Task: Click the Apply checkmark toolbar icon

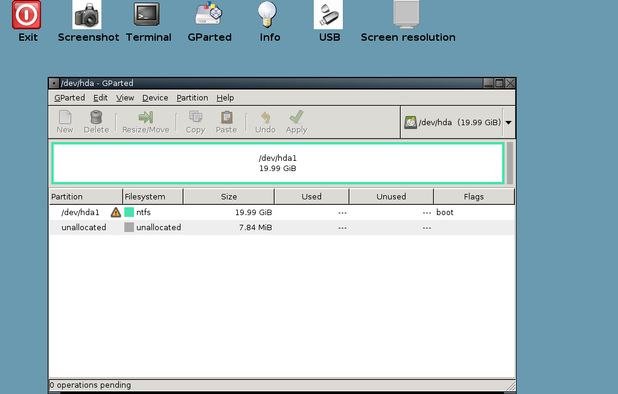Action: pos(296,117)
